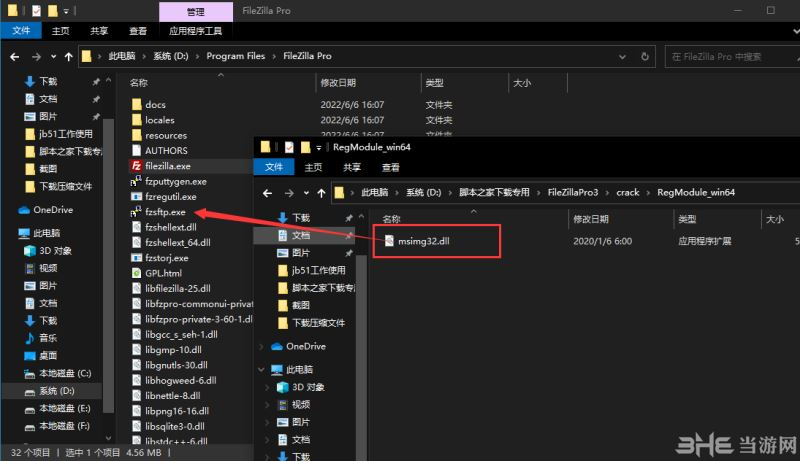Screen dimensions: 800x461
Task: Expand 此电脑 node in RegModule_win64 navigation pane
Action: pyautogui.click(x=261, y=369)
